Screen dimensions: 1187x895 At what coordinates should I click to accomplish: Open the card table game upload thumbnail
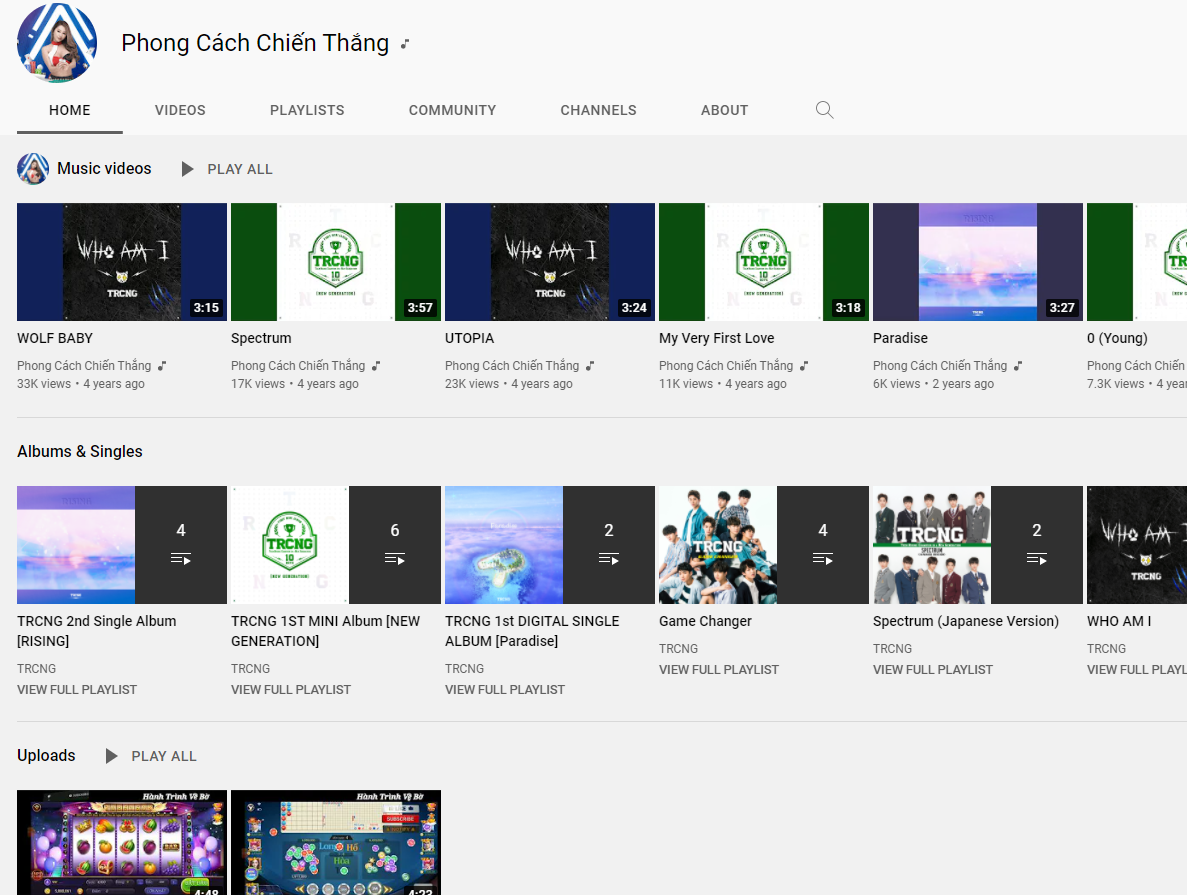pos(336,843)
